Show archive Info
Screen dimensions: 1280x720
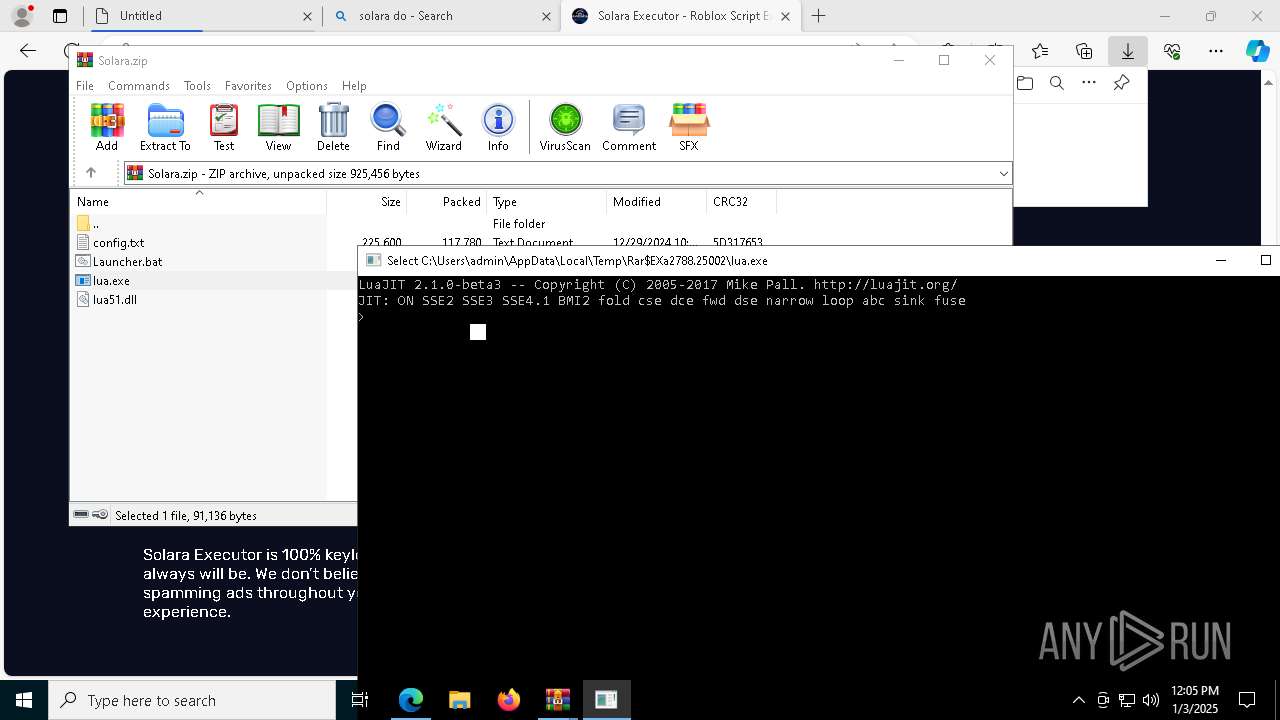click(x=498, y=127)
